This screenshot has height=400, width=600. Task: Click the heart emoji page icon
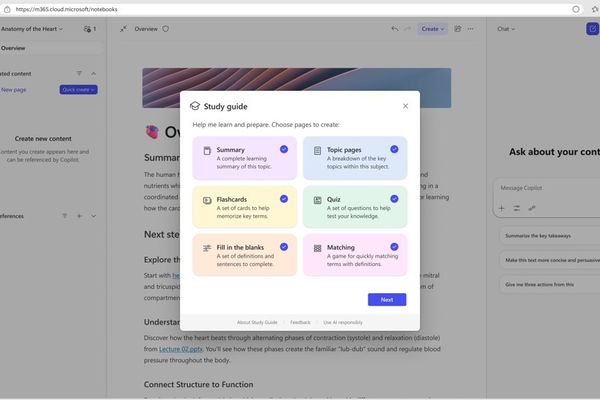pyautogui.click(x=152, y=132)
